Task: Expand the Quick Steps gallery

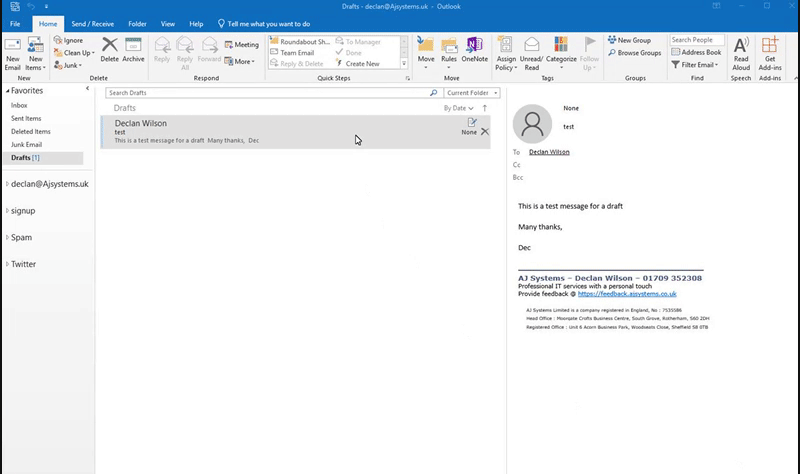Action: pos(404,64)
